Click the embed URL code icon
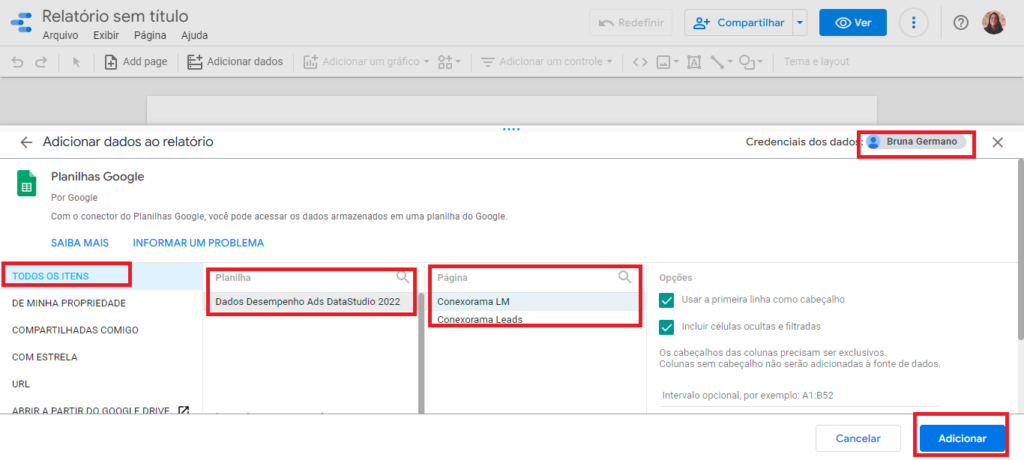This screenshot has width=1024, height=460. coord(640,62)
